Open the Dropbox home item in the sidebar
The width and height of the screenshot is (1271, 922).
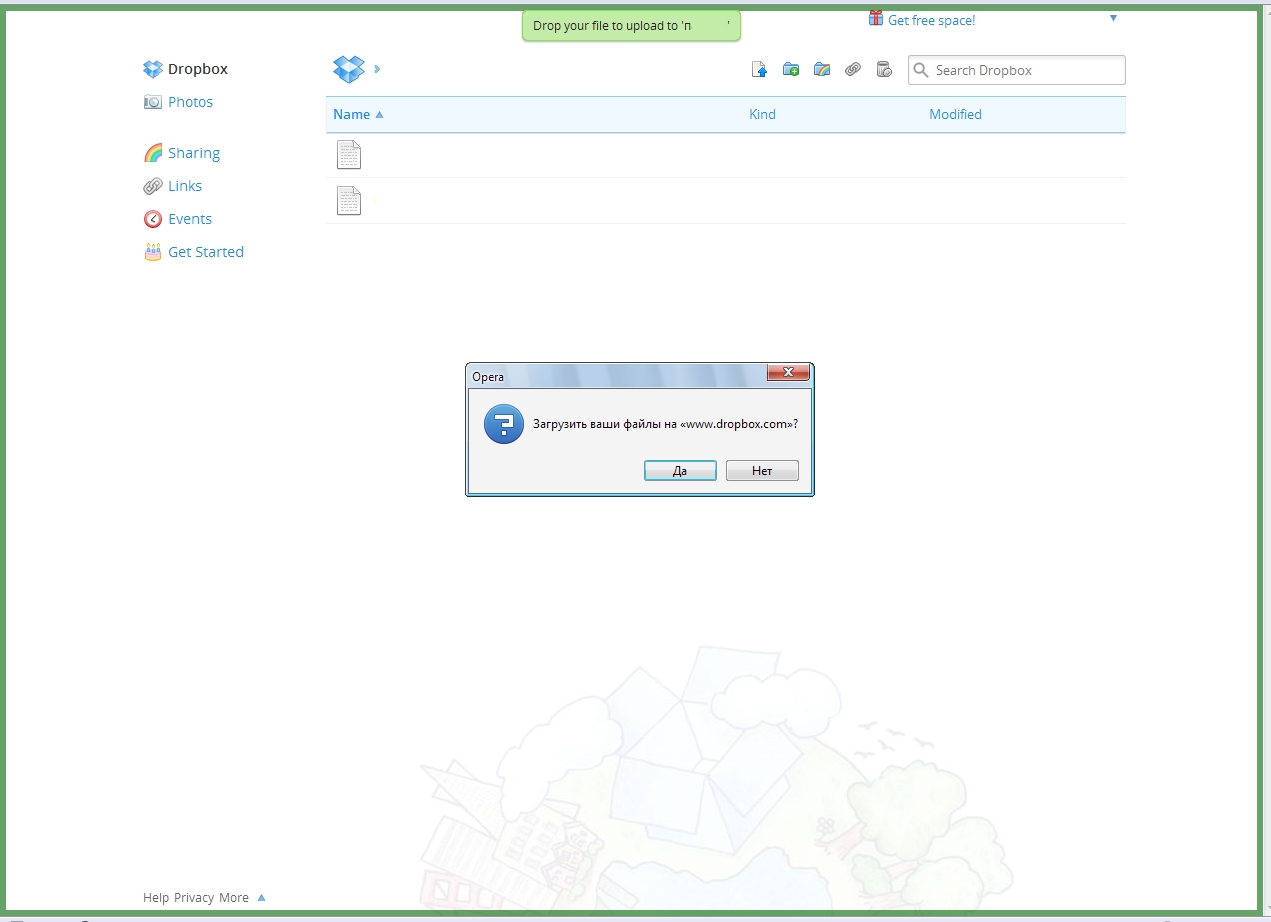[186, 69]
